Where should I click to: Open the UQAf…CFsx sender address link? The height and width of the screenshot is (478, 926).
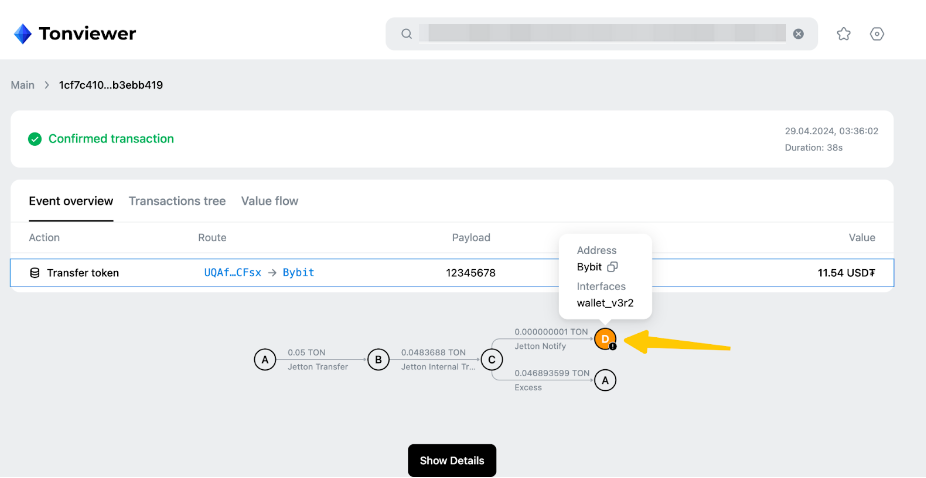click(232, 273)
